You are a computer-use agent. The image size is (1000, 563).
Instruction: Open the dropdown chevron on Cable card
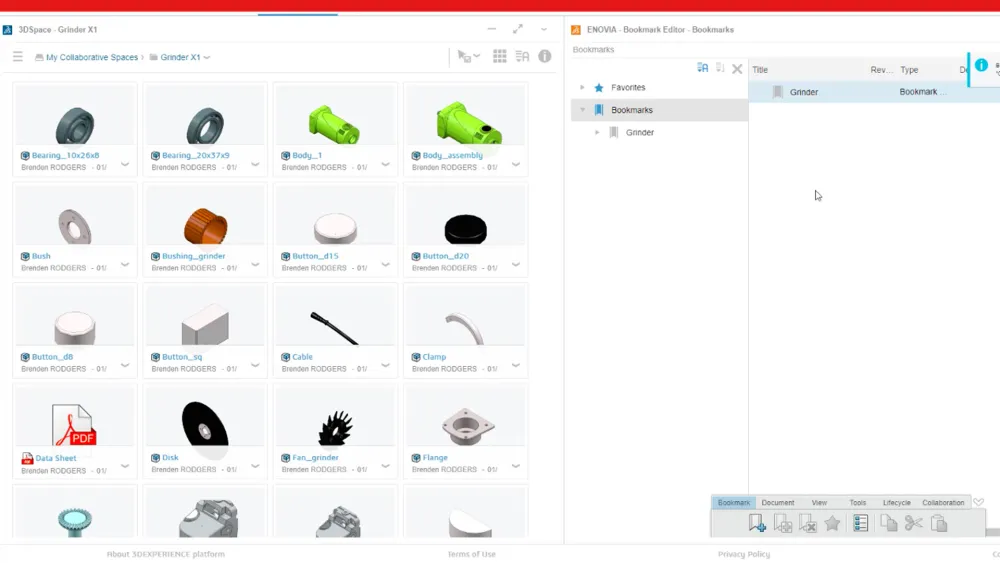pos(385,365)
